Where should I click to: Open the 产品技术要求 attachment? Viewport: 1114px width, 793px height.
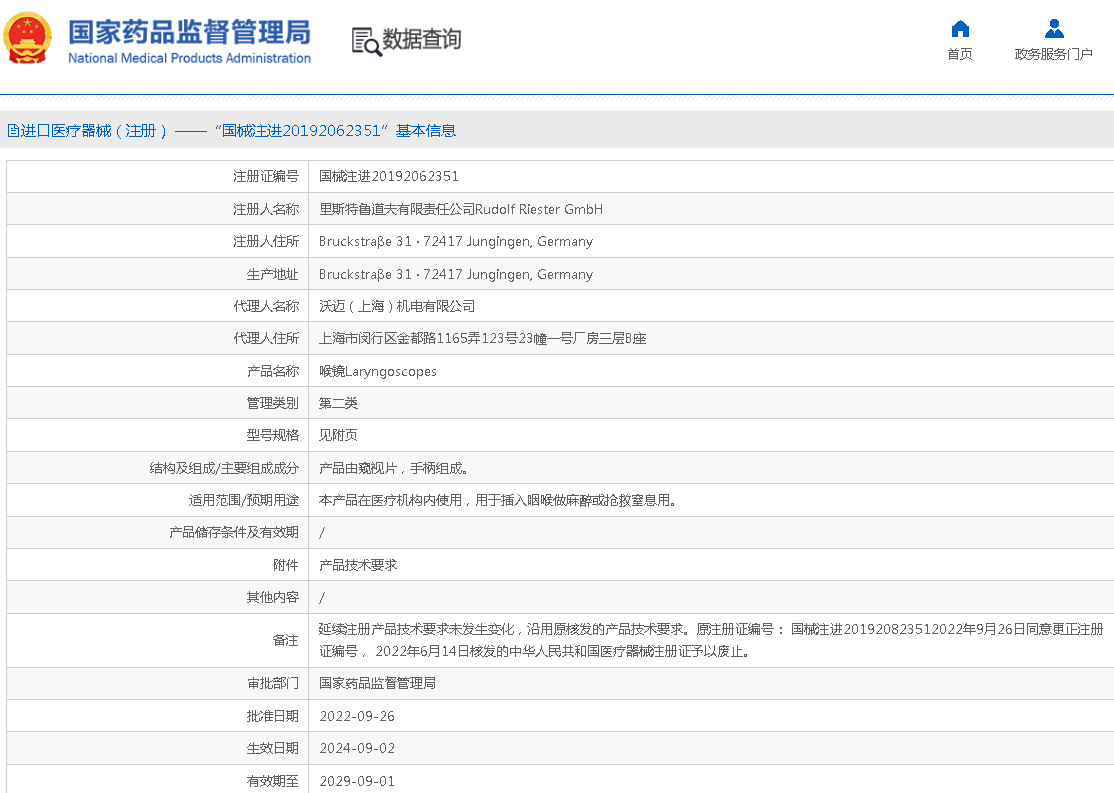tap(357, 565)
